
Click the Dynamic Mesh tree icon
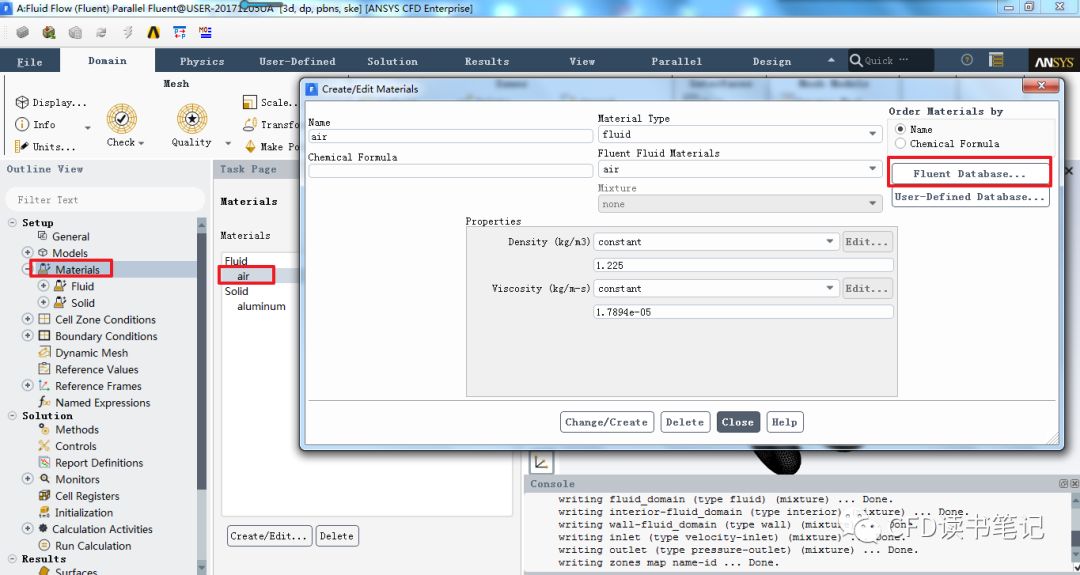tap(43, 353)
